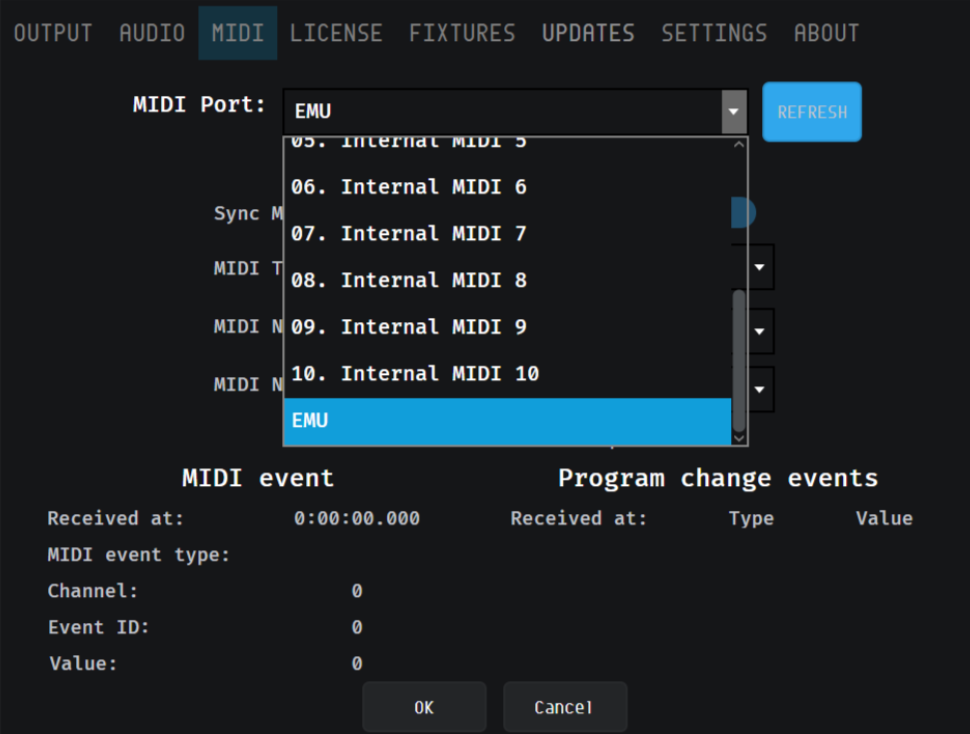Click the MIDI event type: label

(x=139, y=555)
